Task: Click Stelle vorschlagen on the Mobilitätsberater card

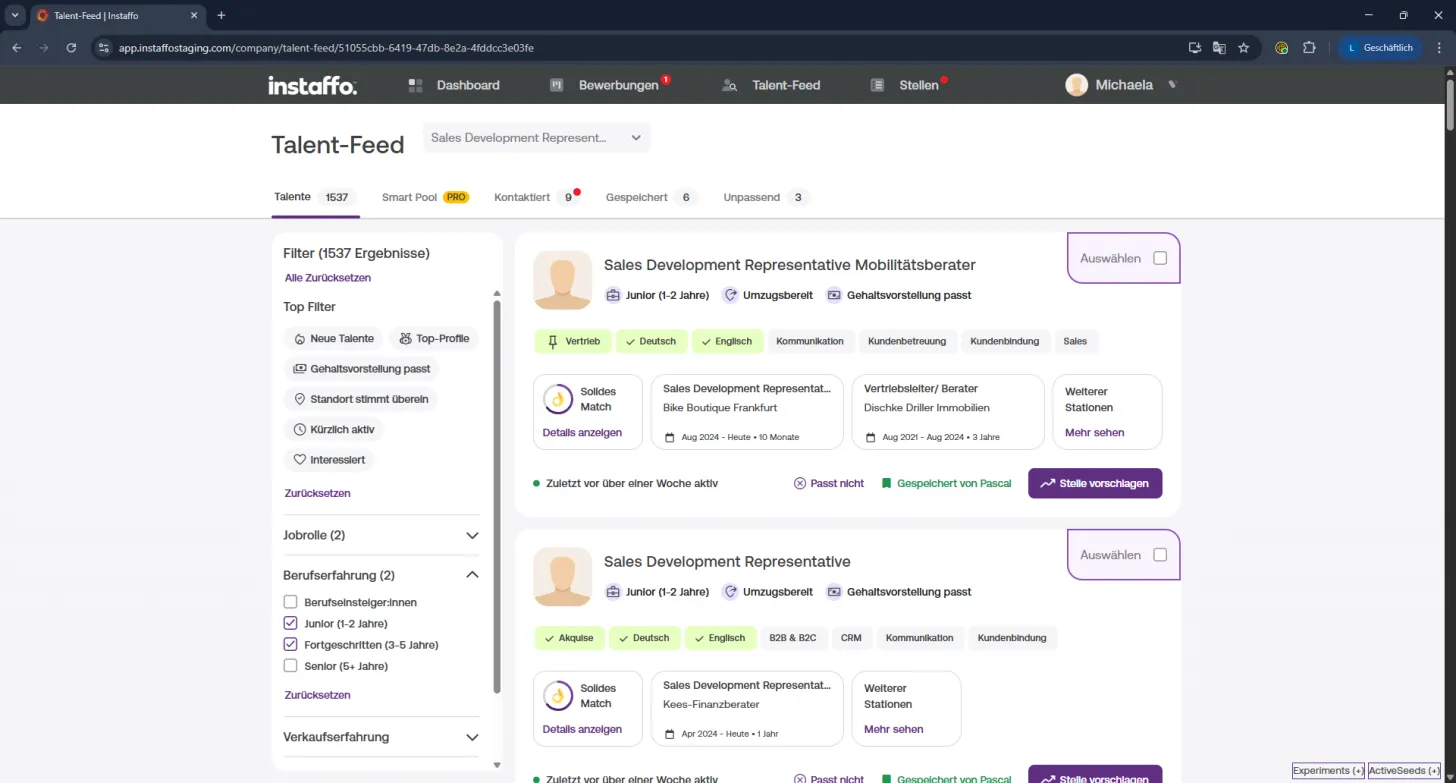Action: pyautogui.click(x=1095, y=483)
